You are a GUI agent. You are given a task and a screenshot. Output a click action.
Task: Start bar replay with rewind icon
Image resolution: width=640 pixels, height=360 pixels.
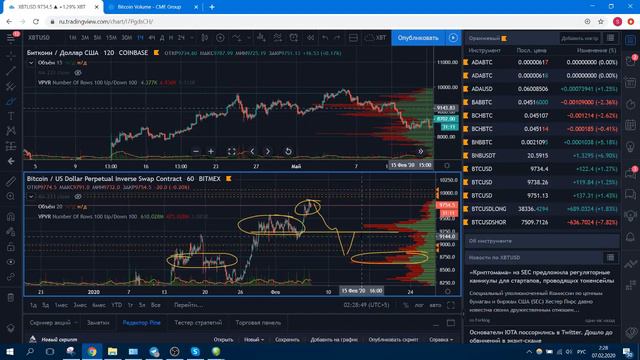[x=310, y=38]
